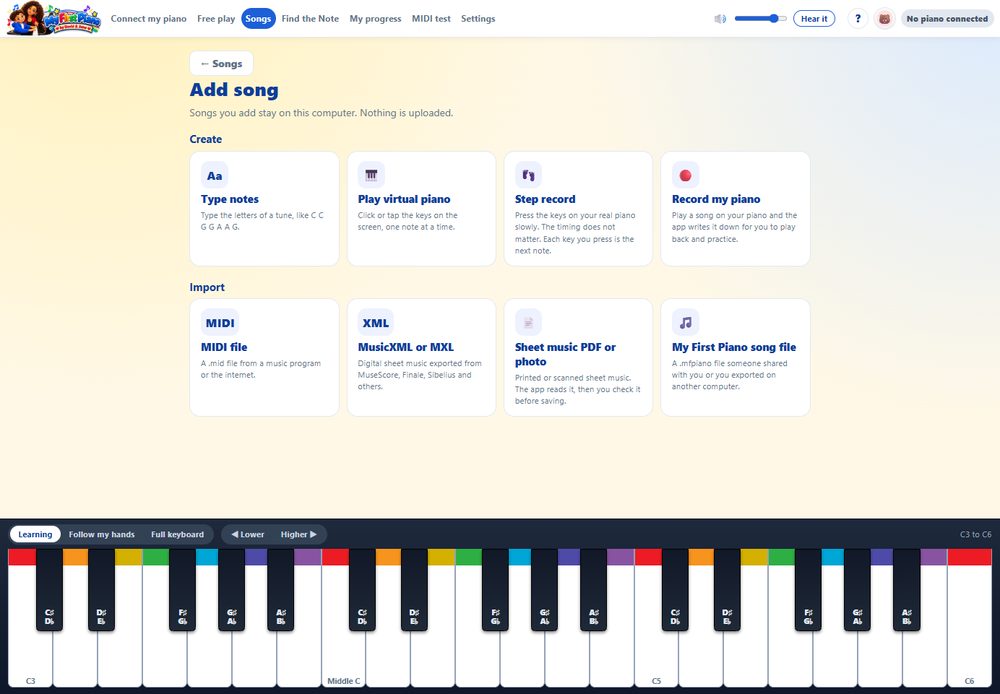Click the music note icon on song file card

tap(686, 323)
